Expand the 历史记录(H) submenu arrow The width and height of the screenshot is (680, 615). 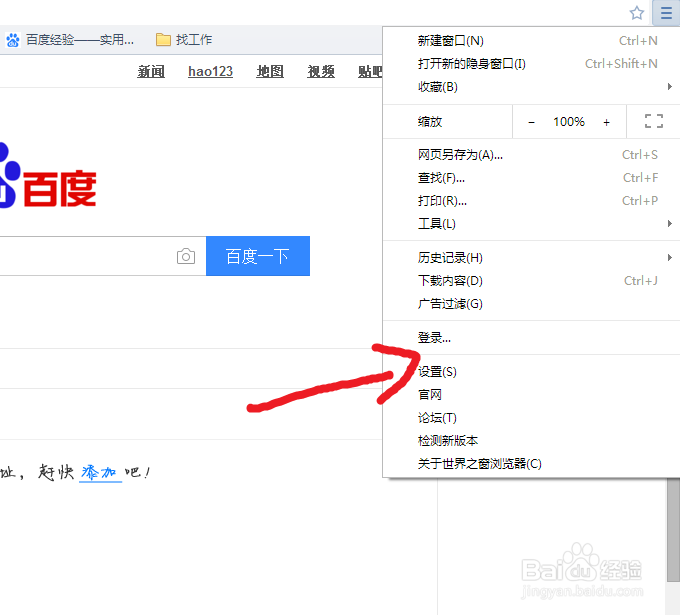(x=670, y=258)
